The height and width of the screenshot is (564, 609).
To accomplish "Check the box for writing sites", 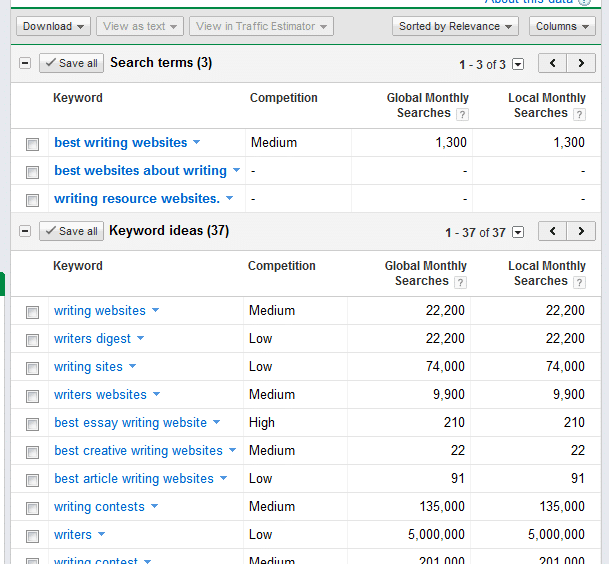I will (32, 368).
